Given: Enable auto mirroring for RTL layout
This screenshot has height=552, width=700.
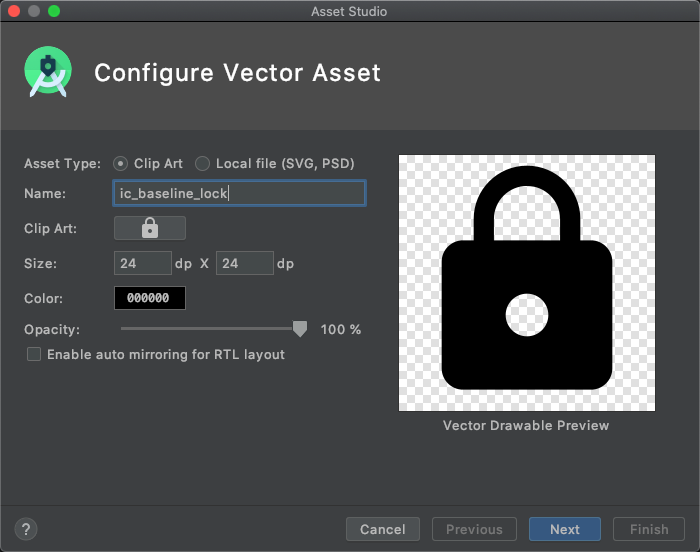Looking at the screenshot, I should (34, 354).
